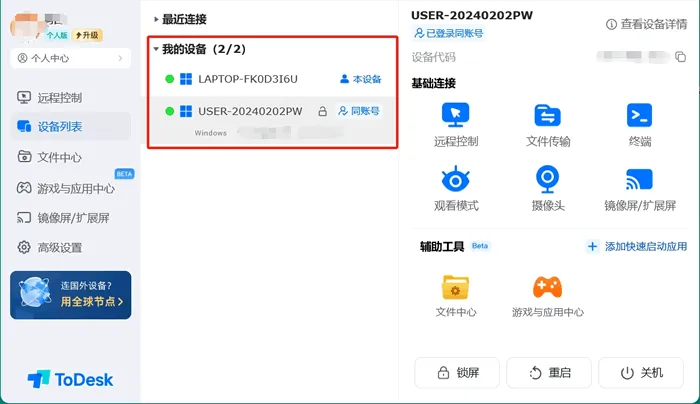Click the 升级 upgrade badge

[87, 35]
